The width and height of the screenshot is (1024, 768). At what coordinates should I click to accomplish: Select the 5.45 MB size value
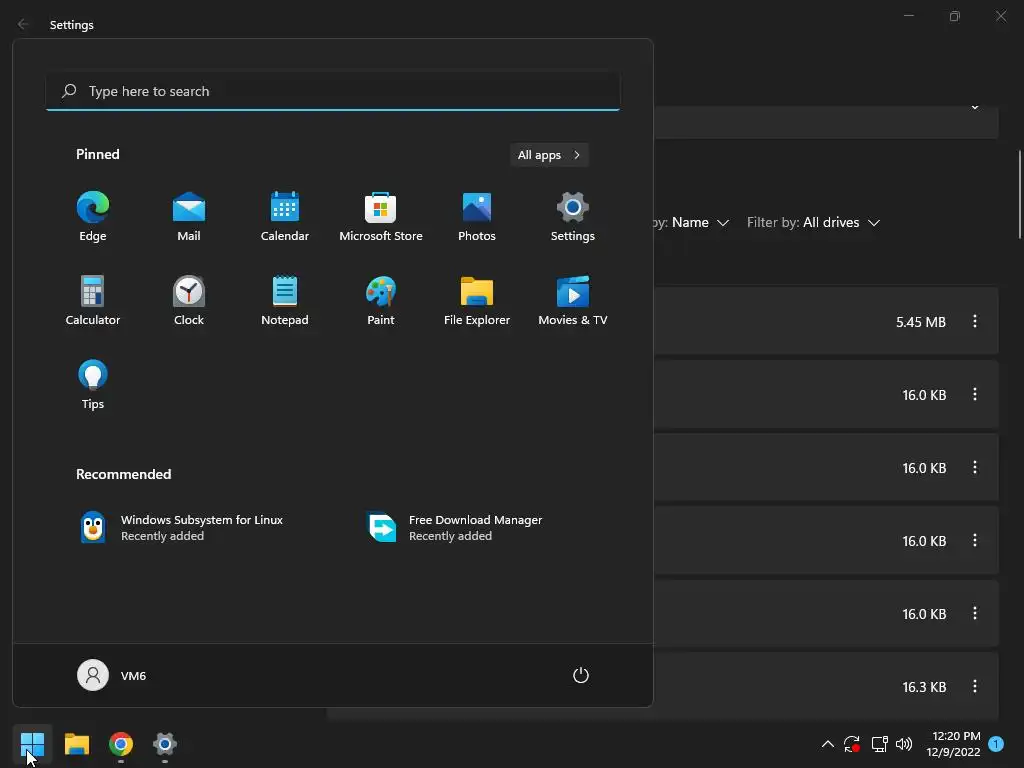point(921,322)
